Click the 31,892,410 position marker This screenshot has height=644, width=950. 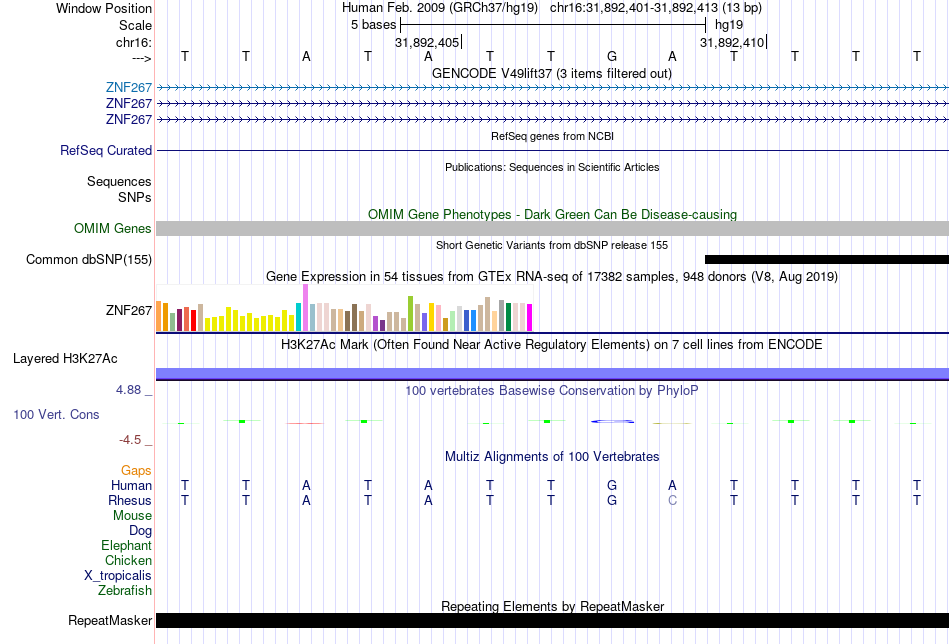point(732,42)
